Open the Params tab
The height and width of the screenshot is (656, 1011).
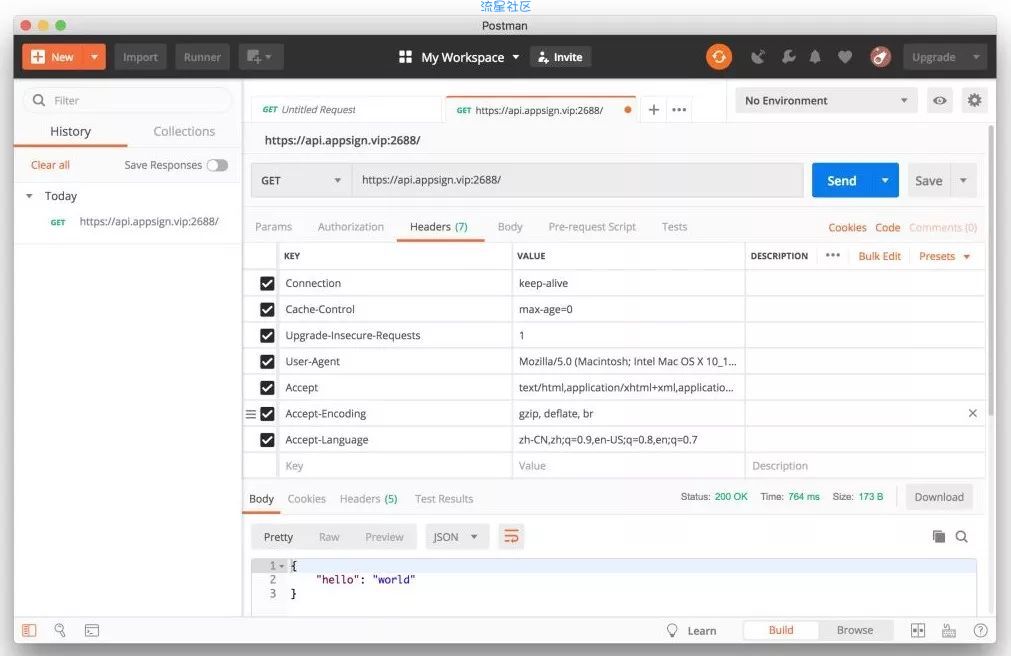(273, 227)
